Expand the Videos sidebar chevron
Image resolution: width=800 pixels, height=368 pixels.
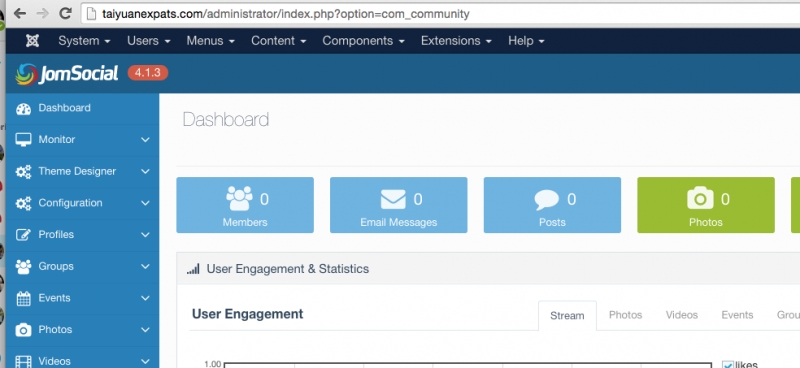tap(145, 361)
